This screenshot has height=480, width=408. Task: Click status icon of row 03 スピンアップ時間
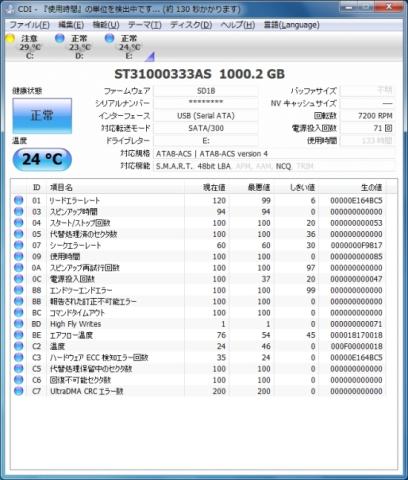tap(19, 212)
